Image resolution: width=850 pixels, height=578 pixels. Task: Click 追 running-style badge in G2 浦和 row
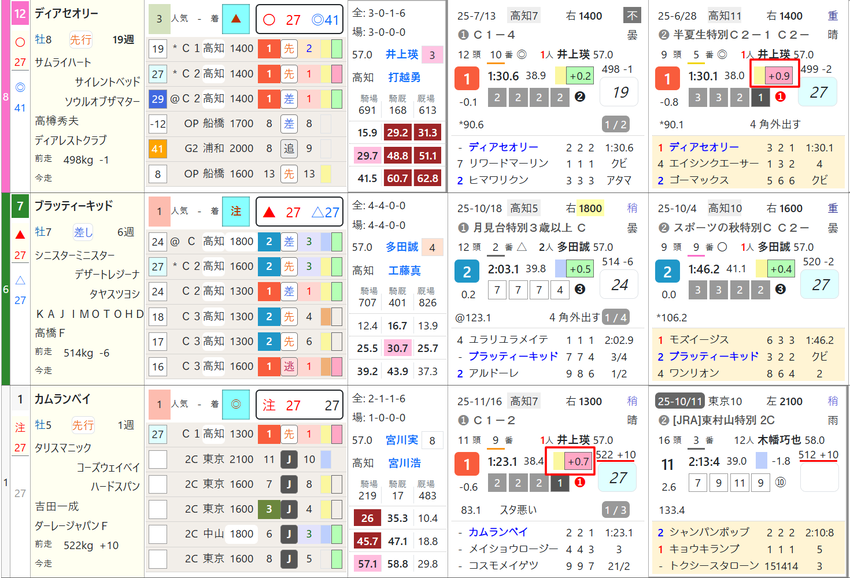(289, 149)
